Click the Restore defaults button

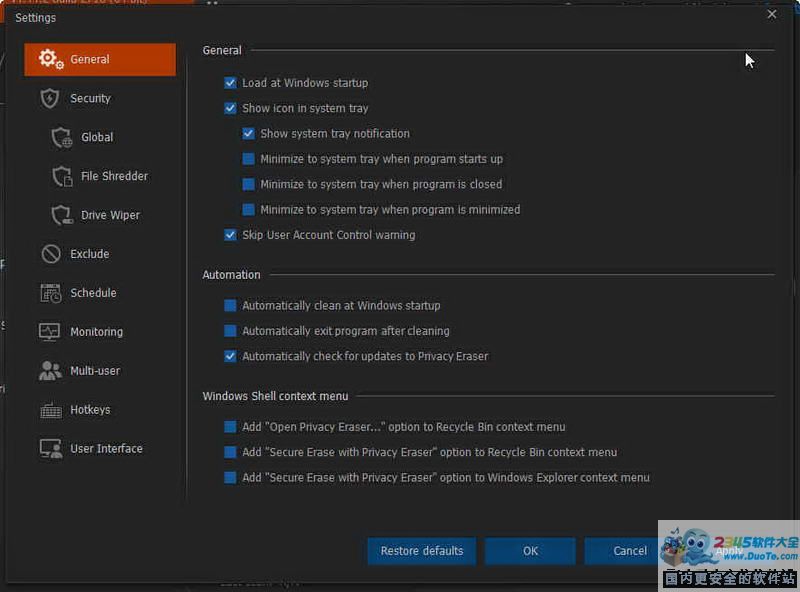(x=421, y=551)
